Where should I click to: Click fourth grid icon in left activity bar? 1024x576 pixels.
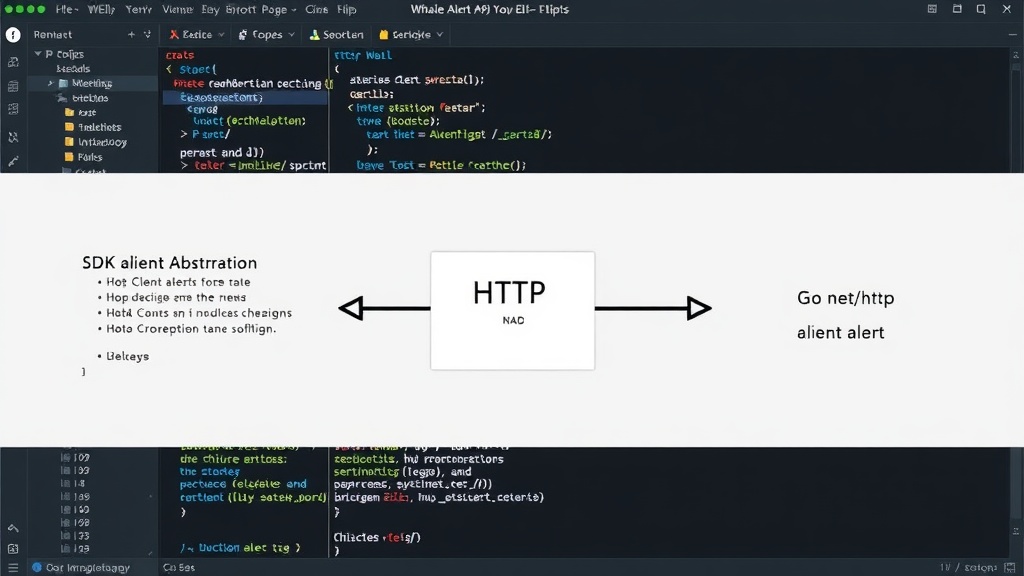pos(13,109)
